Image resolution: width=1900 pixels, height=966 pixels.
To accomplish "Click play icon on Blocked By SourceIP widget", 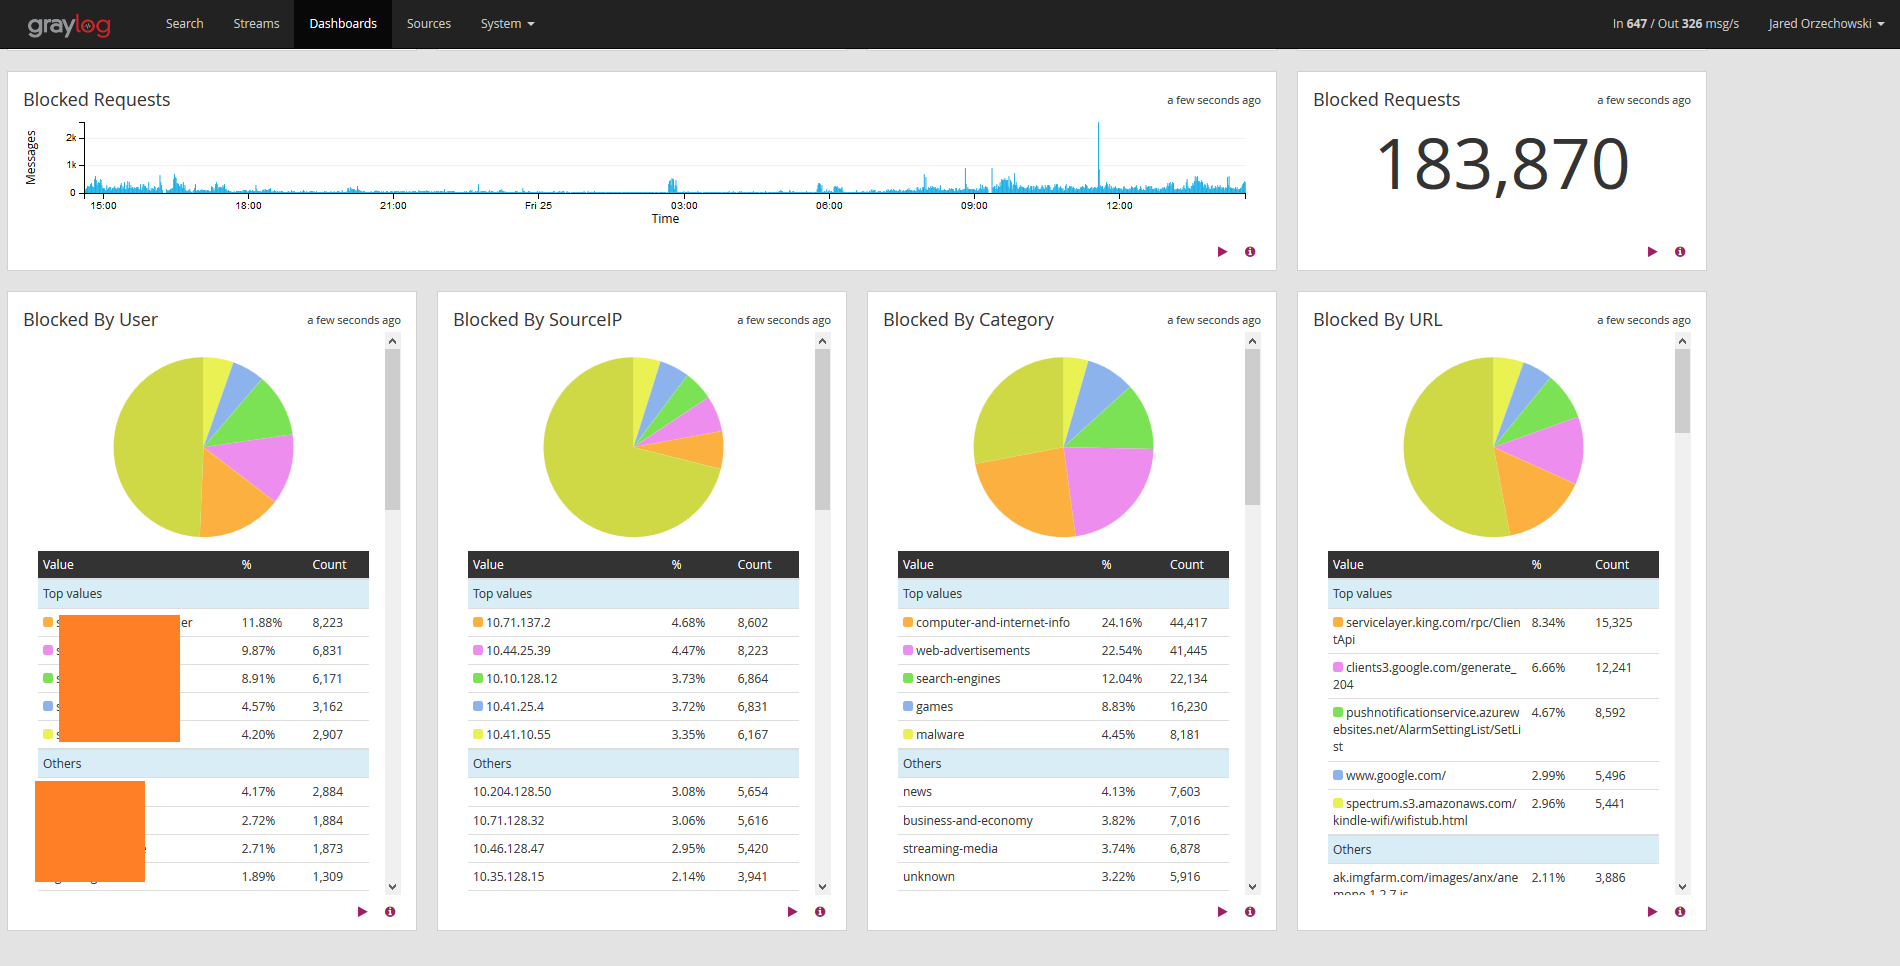I will coord(792,912).
